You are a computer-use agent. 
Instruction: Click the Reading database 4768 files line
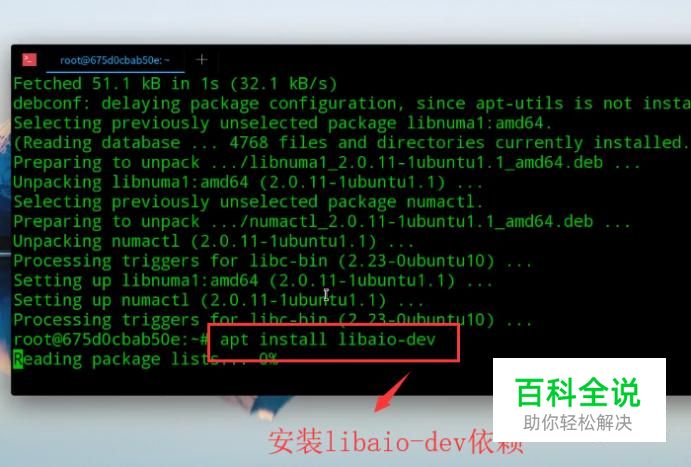[x=351, y=142]
